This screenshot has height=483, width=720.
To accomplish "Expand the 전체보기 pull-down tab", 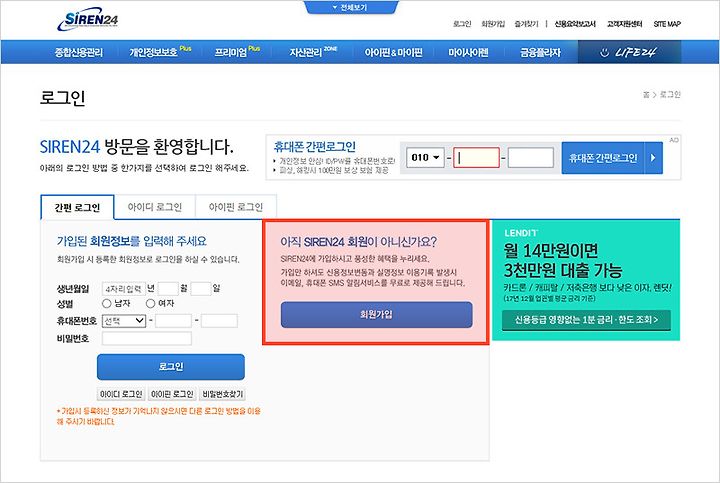I will [x=350, y=7].
